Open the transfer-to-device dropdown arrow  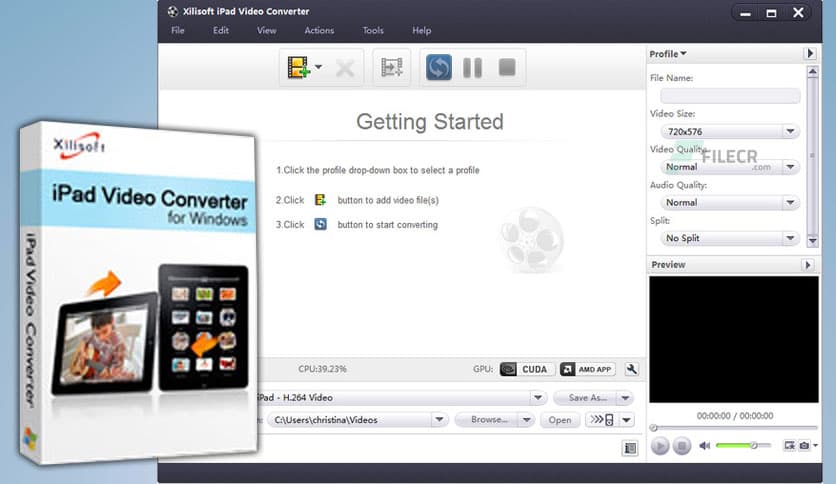(x=626, y=420)
